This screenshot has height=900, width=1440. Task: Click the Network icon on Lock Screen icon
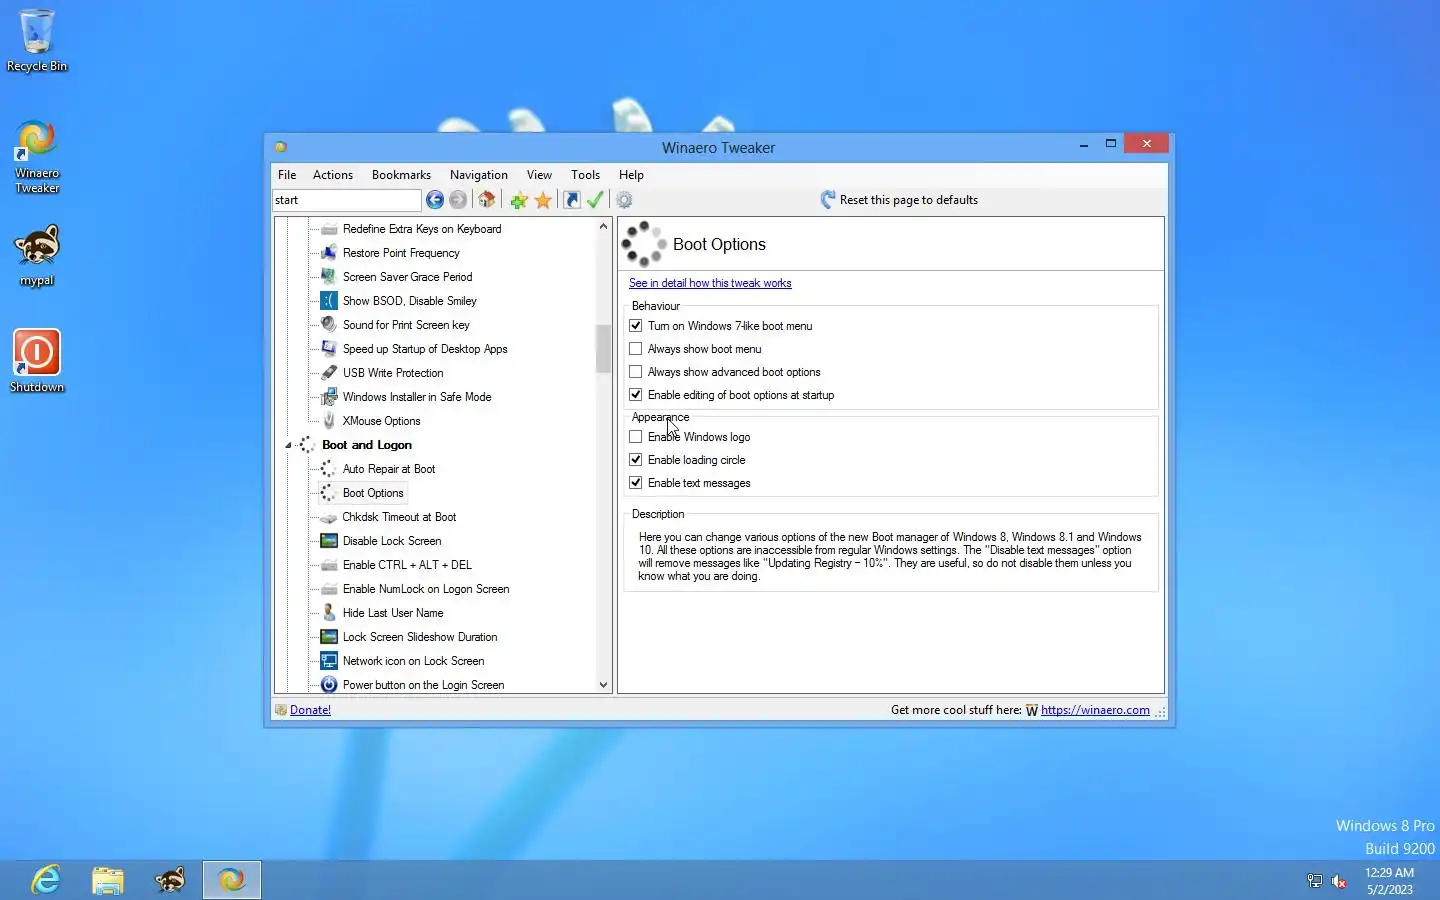[x=329, y=661]
